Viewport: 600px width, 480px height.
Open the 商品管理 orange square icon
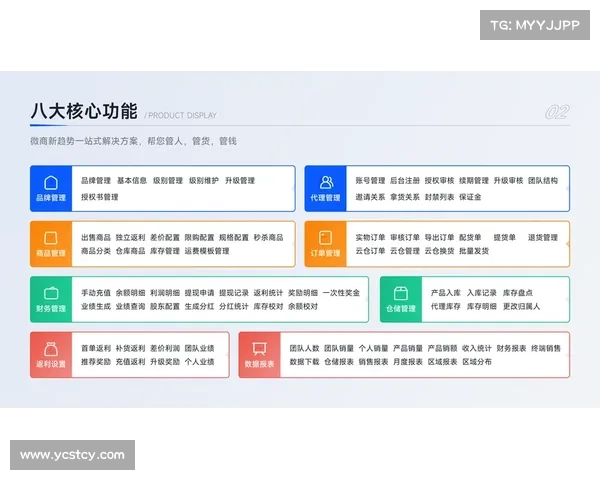point(50,237)
